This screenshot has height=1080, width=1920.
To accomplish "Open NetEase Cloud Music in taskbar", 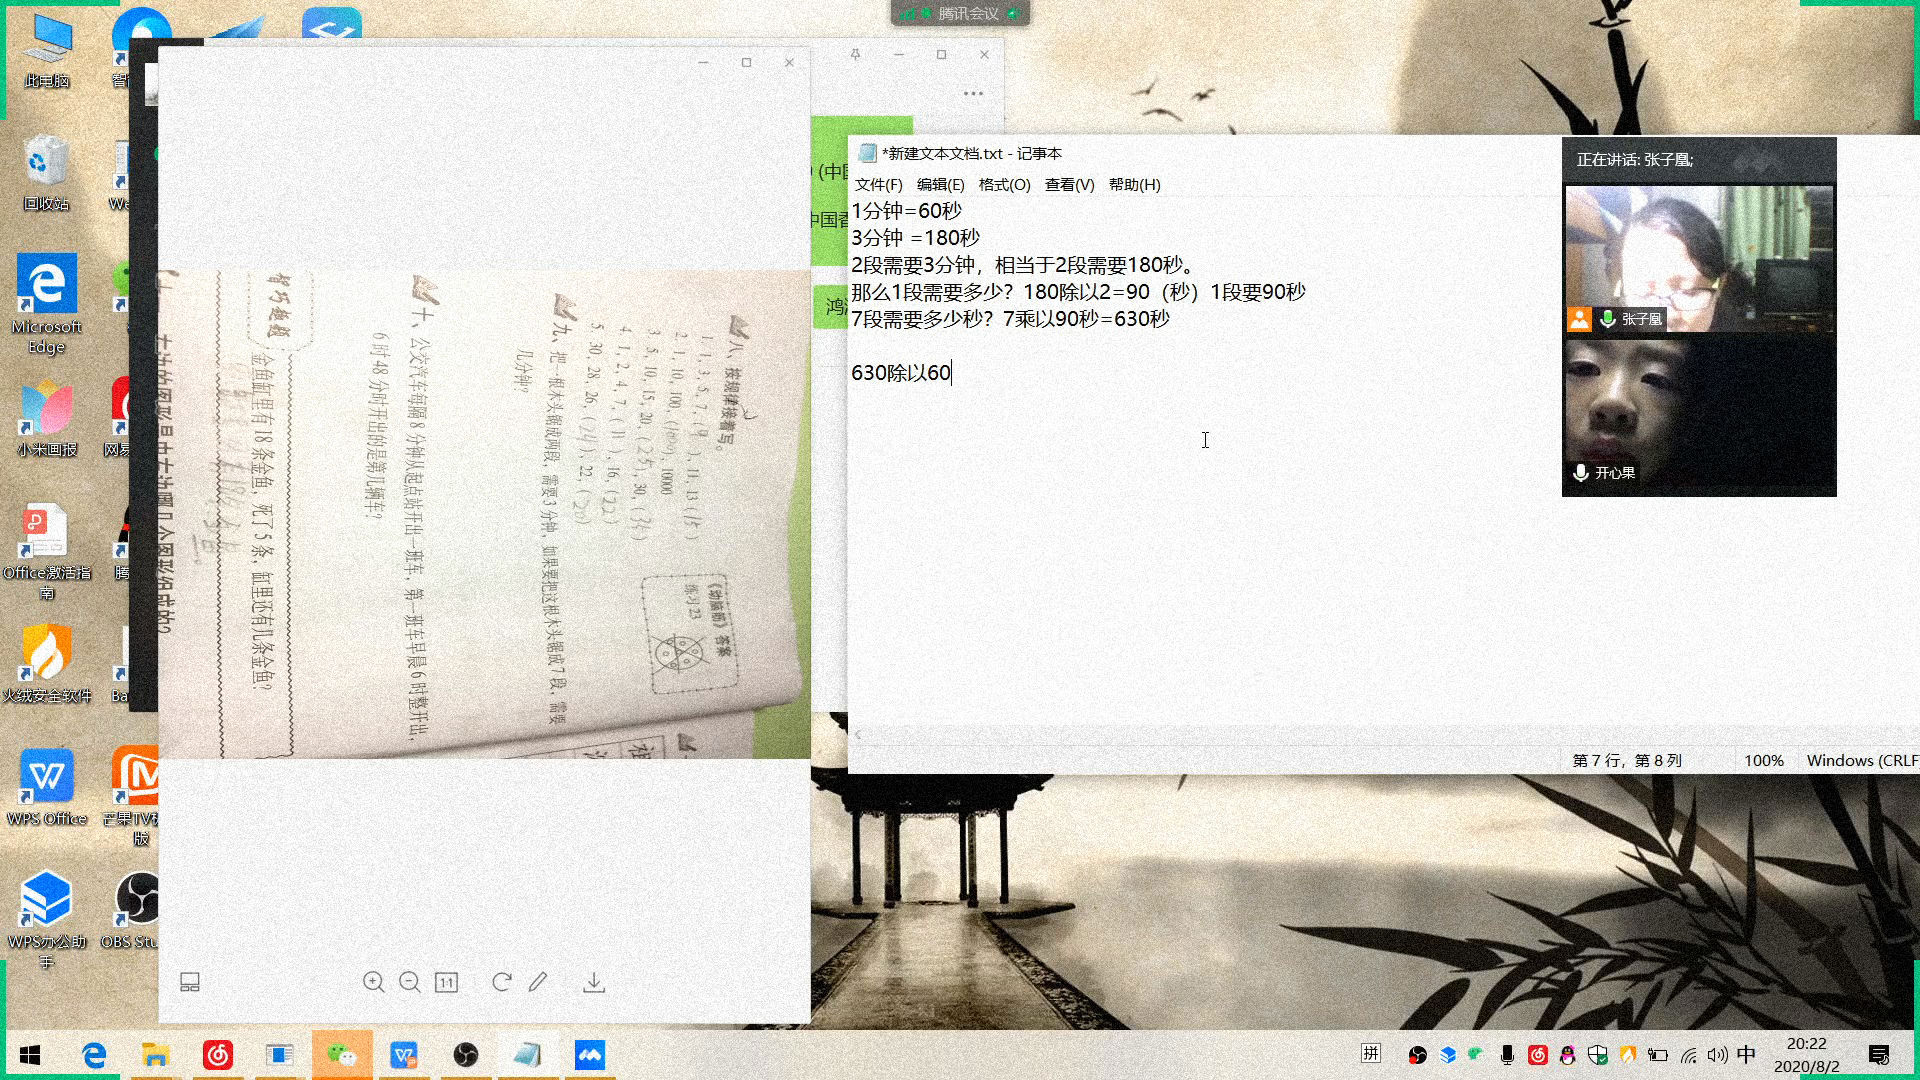I will coord(218,1055).
